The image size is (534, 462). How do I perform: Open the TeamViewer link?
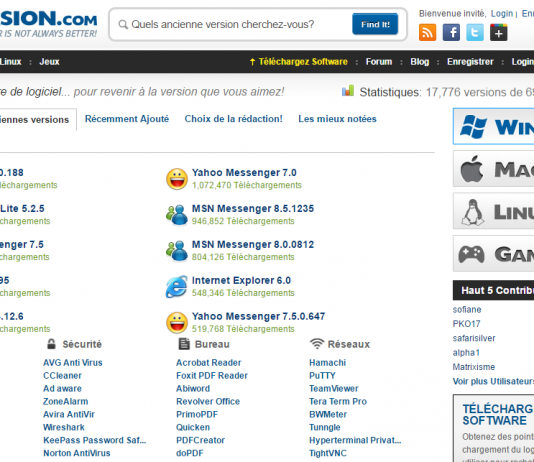click(x=334, y=388)
